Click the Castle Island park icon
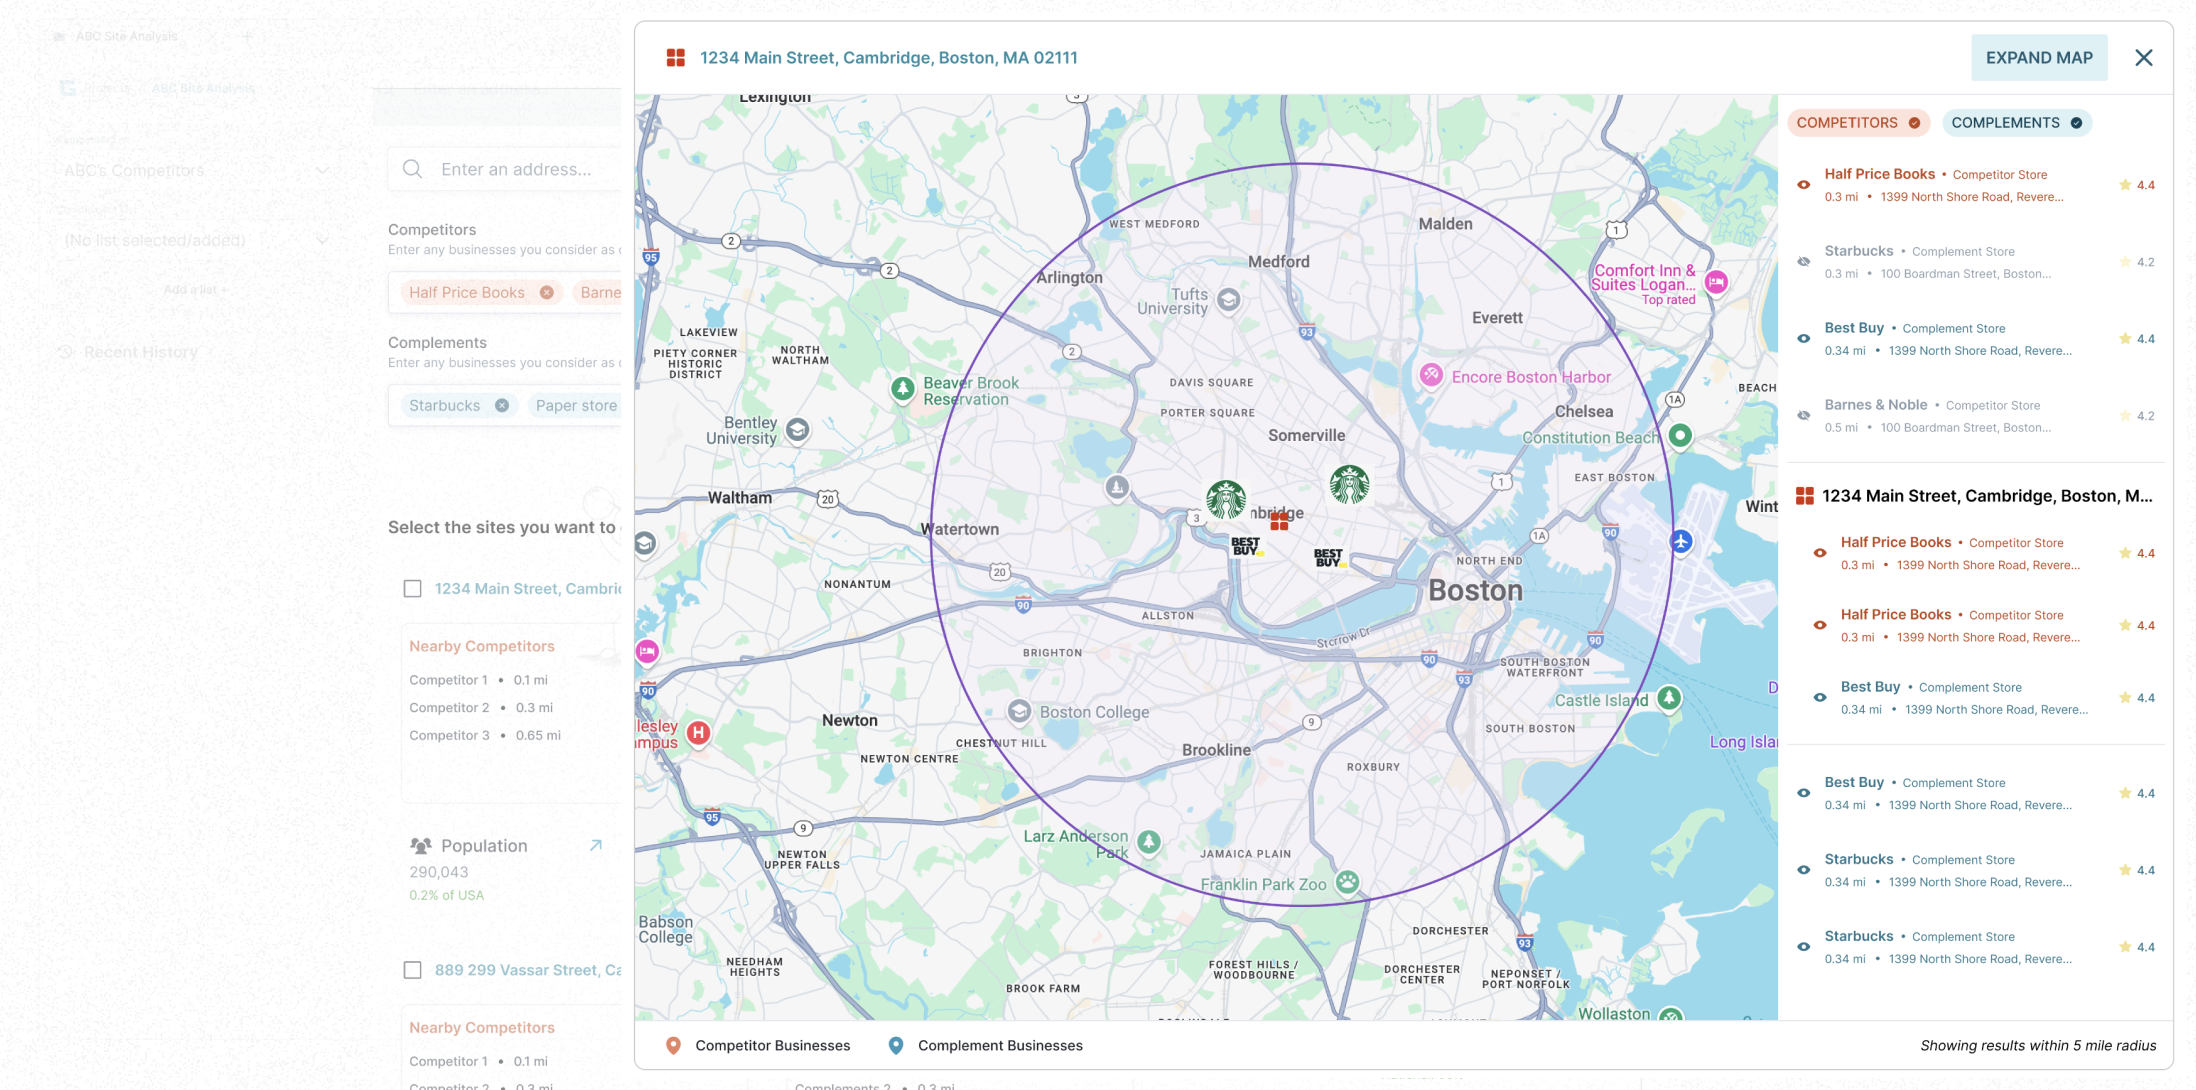Image resolution: width=2196 pixels, height=1090 pixels. [x=1669, y=698]
